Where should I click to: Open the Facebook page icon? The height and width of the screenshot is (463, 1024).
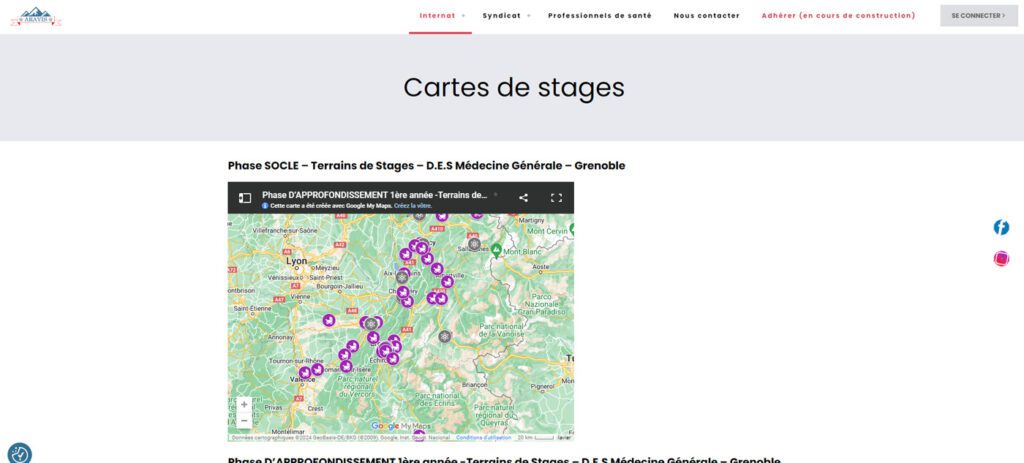[x=1001, y=227]
